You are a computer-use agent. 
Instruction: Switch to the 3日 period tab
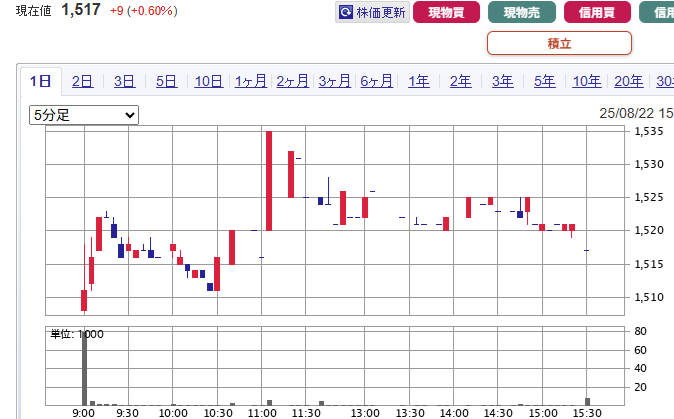124,81
